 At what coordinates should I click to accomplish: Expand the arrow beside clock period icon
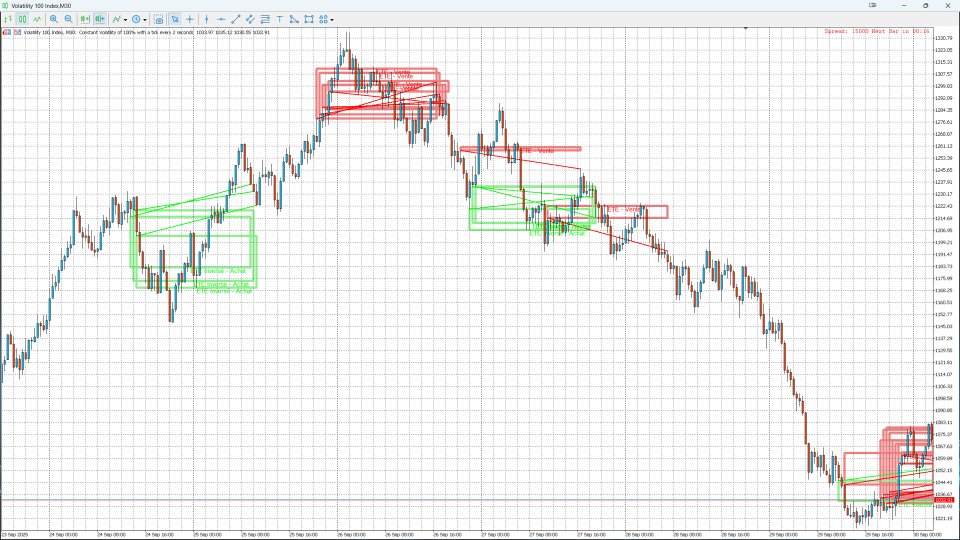pos(145,20)
